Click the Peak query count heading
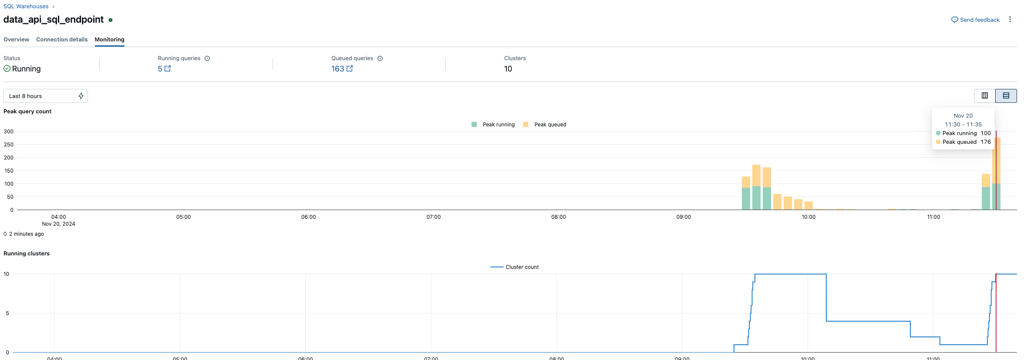 [27, 111]
